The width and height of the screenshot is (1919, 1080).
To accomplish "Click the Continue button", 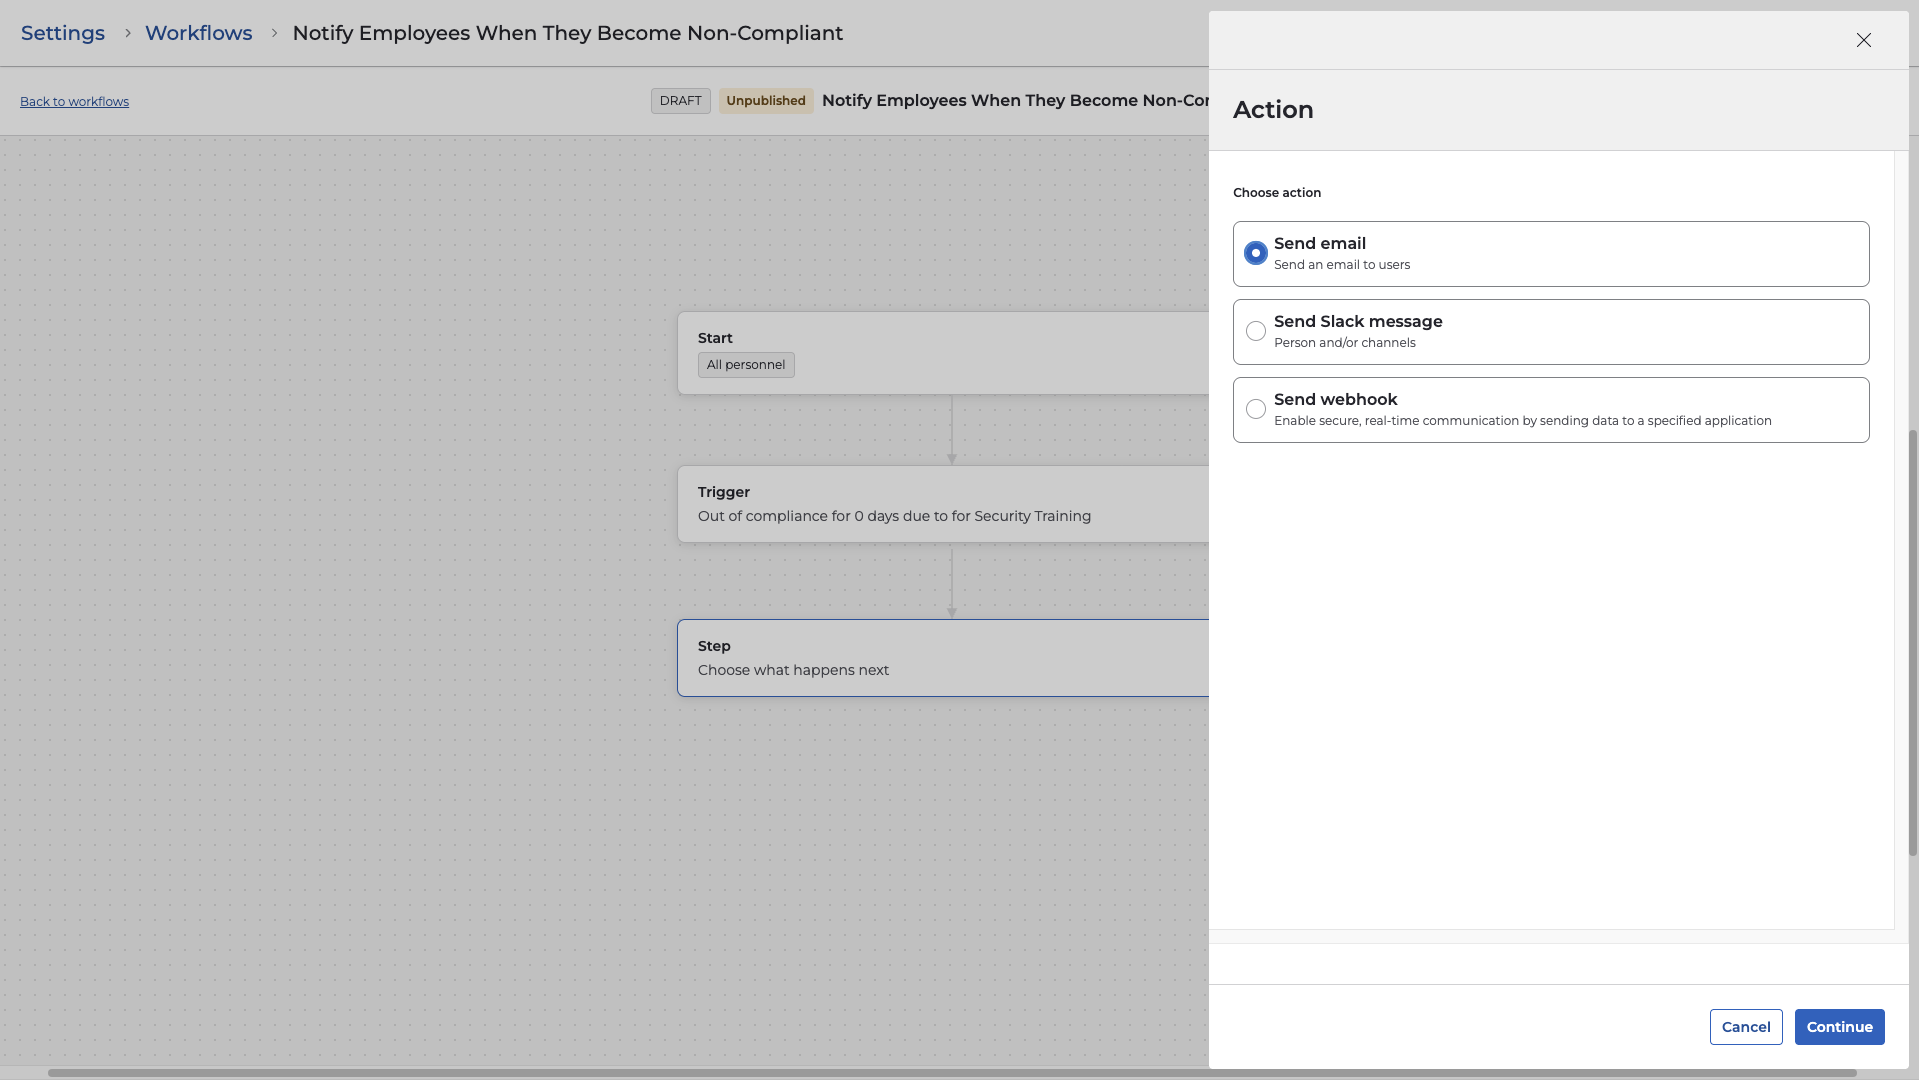I will [x=1838, y=1026].
